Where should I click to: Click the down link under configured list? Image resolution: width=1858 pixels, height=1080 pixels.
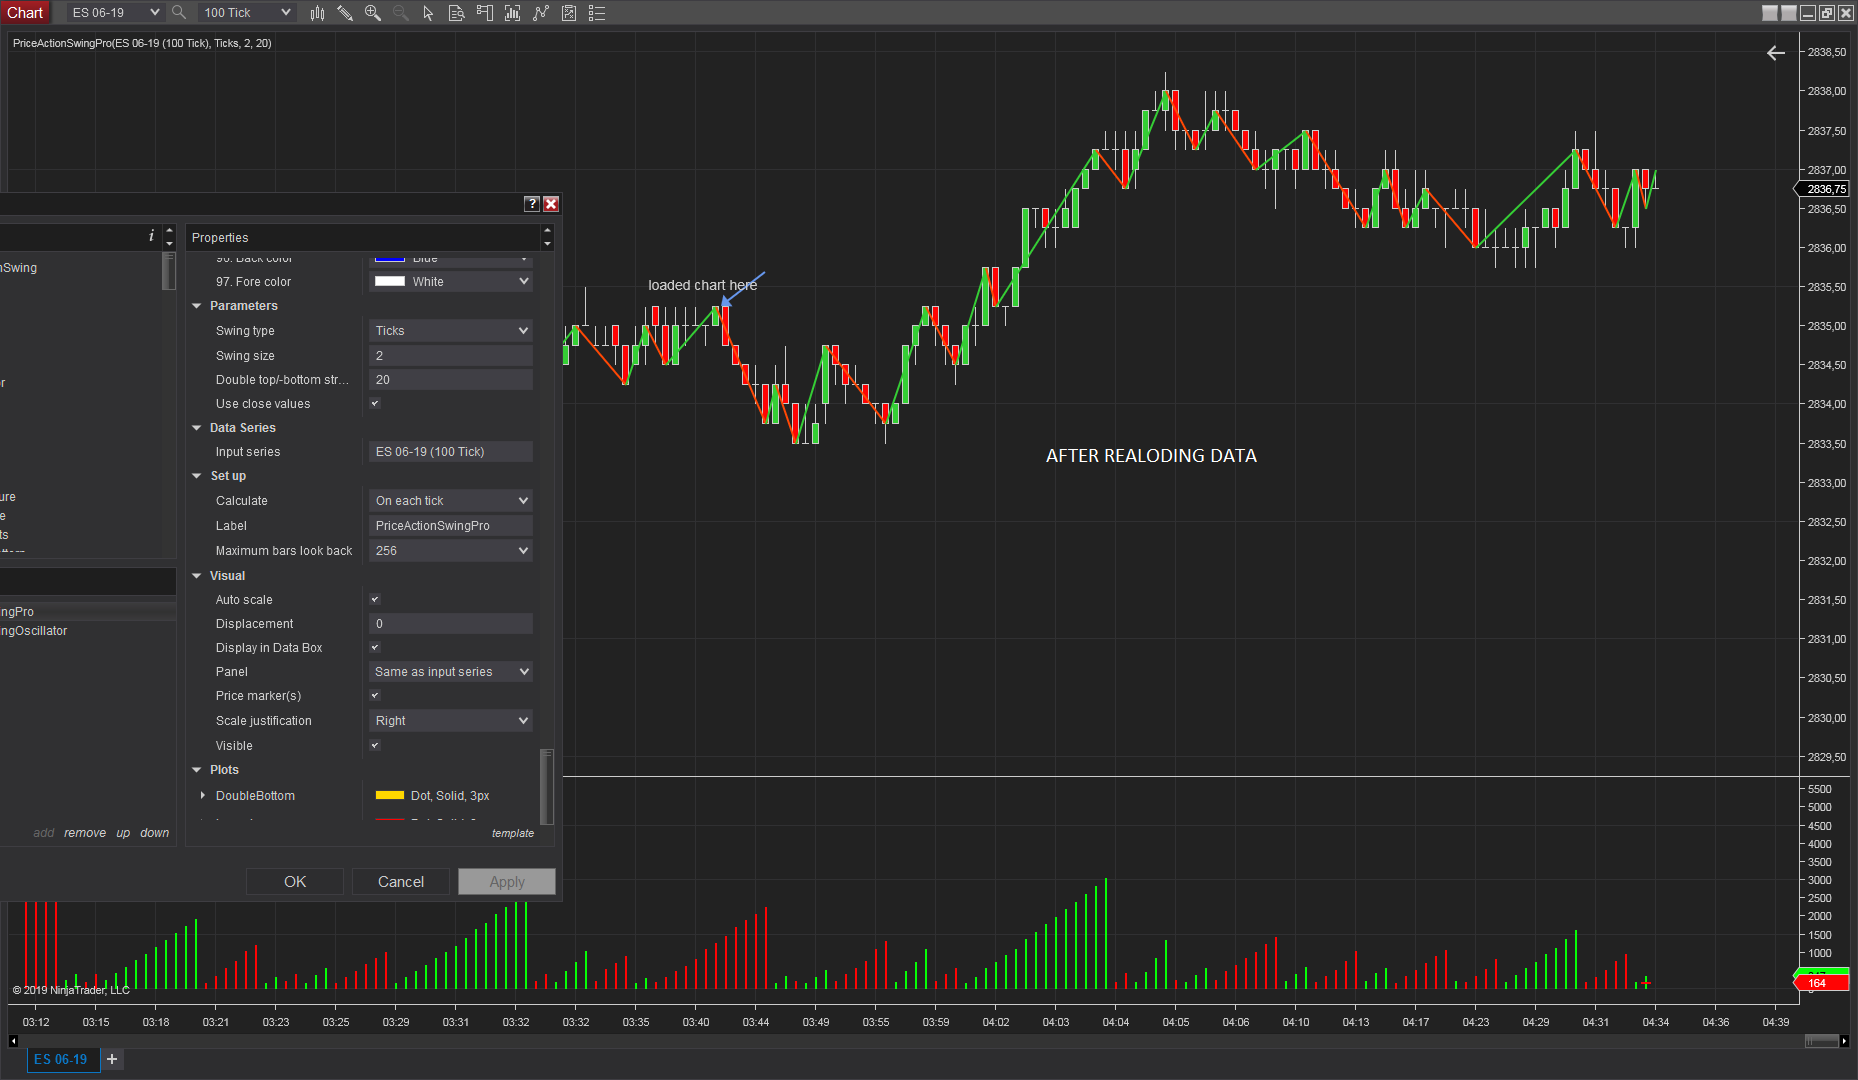pyautogui.click(x=155, y=833)
